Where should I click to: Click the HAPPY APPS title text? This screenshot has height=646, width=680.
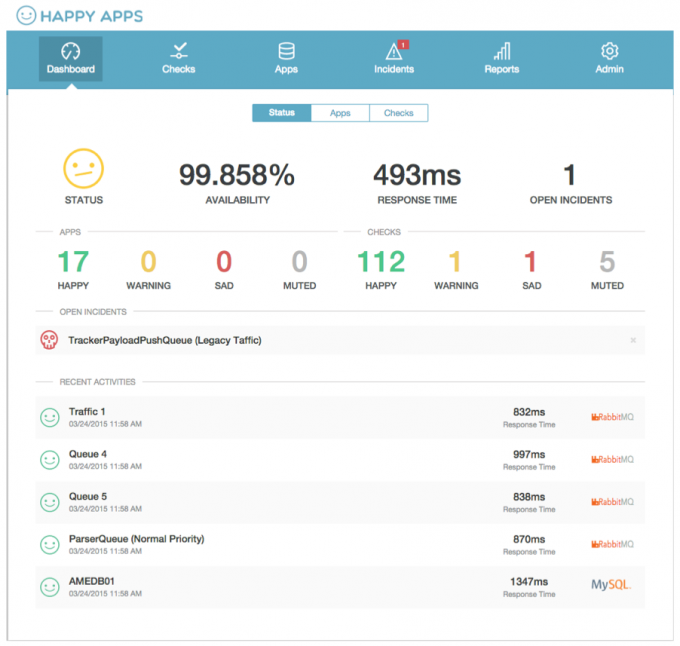(x=92, y=16)
